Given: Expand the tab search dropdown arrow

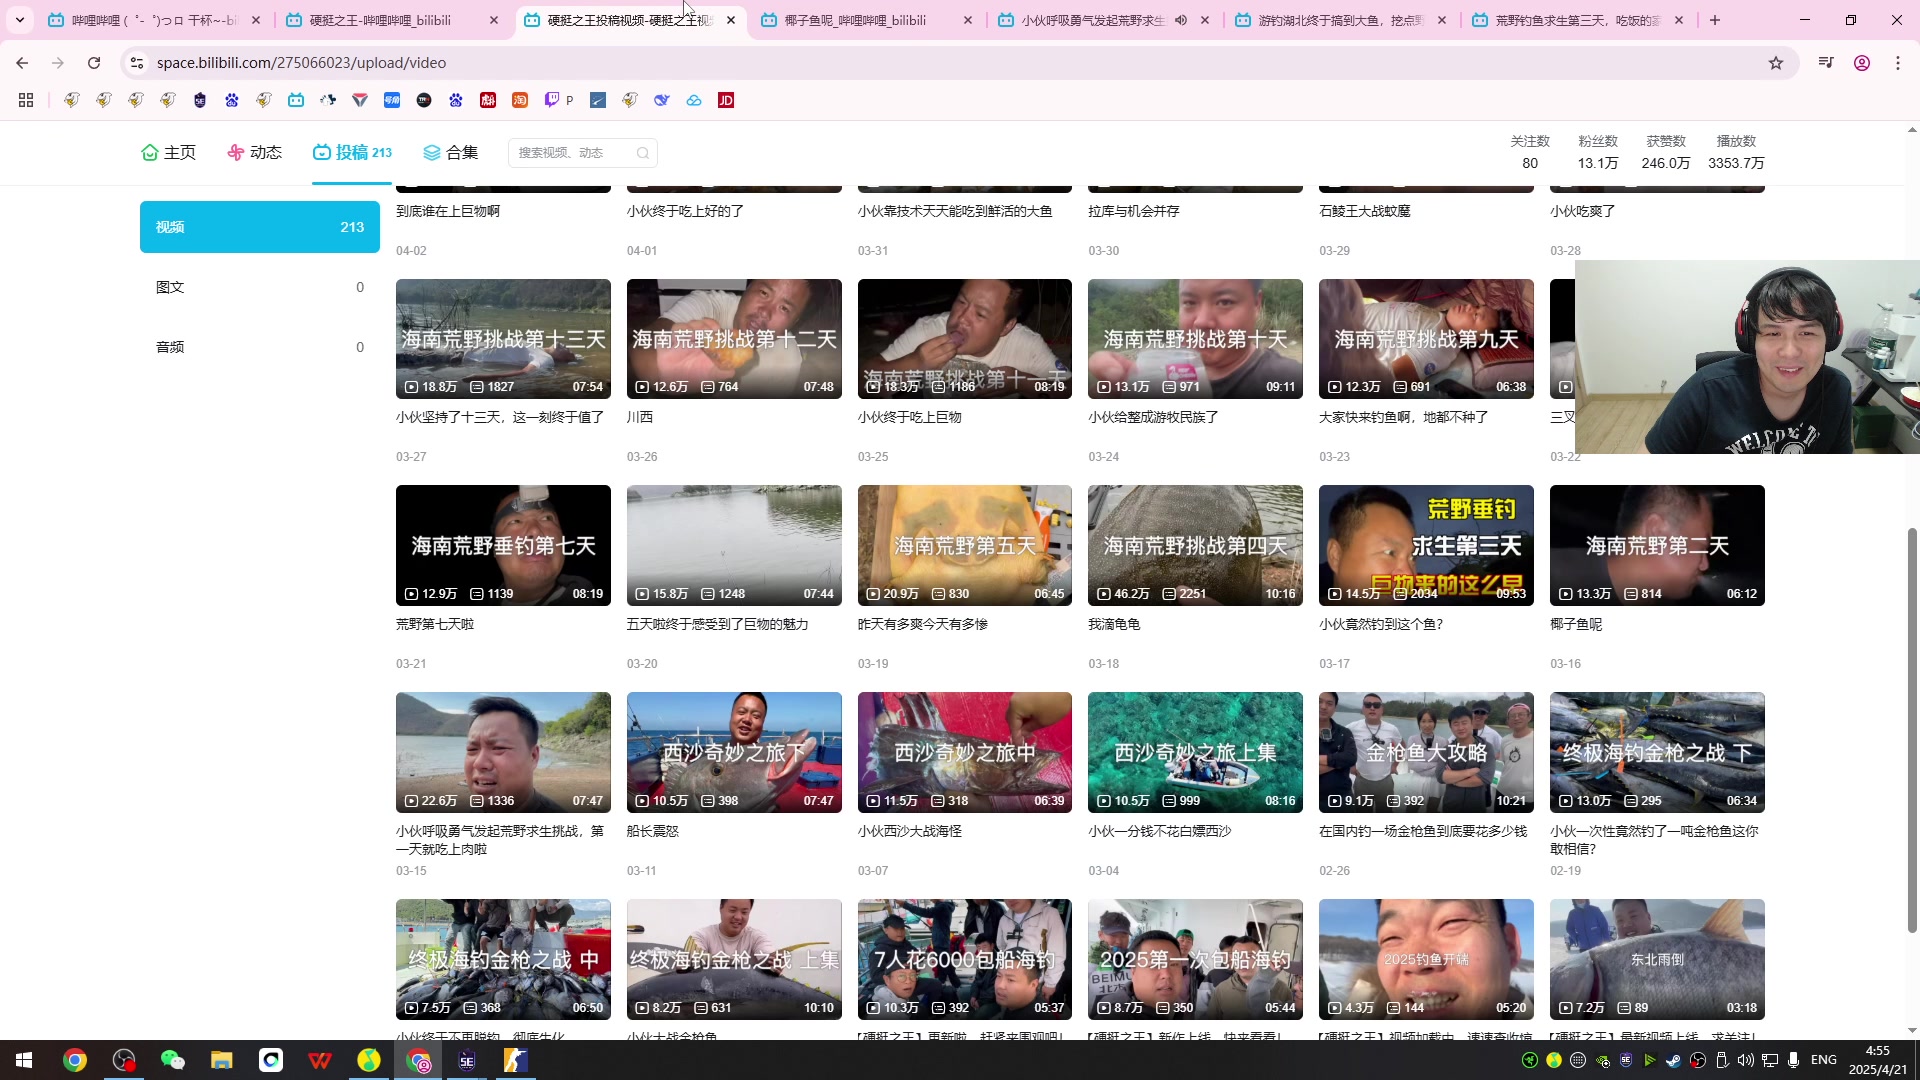Looking at the screenshot, I should click(x=20, y=20).
